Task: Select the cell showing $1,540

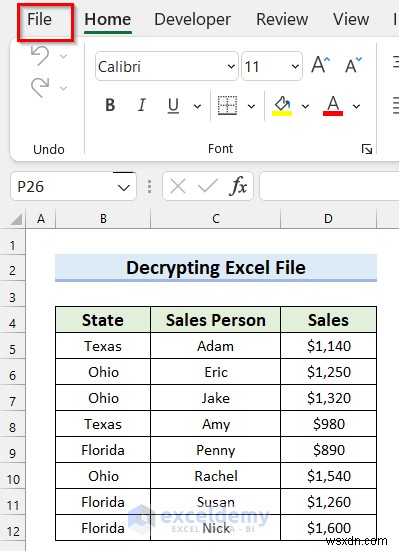Action: [328, 476]
